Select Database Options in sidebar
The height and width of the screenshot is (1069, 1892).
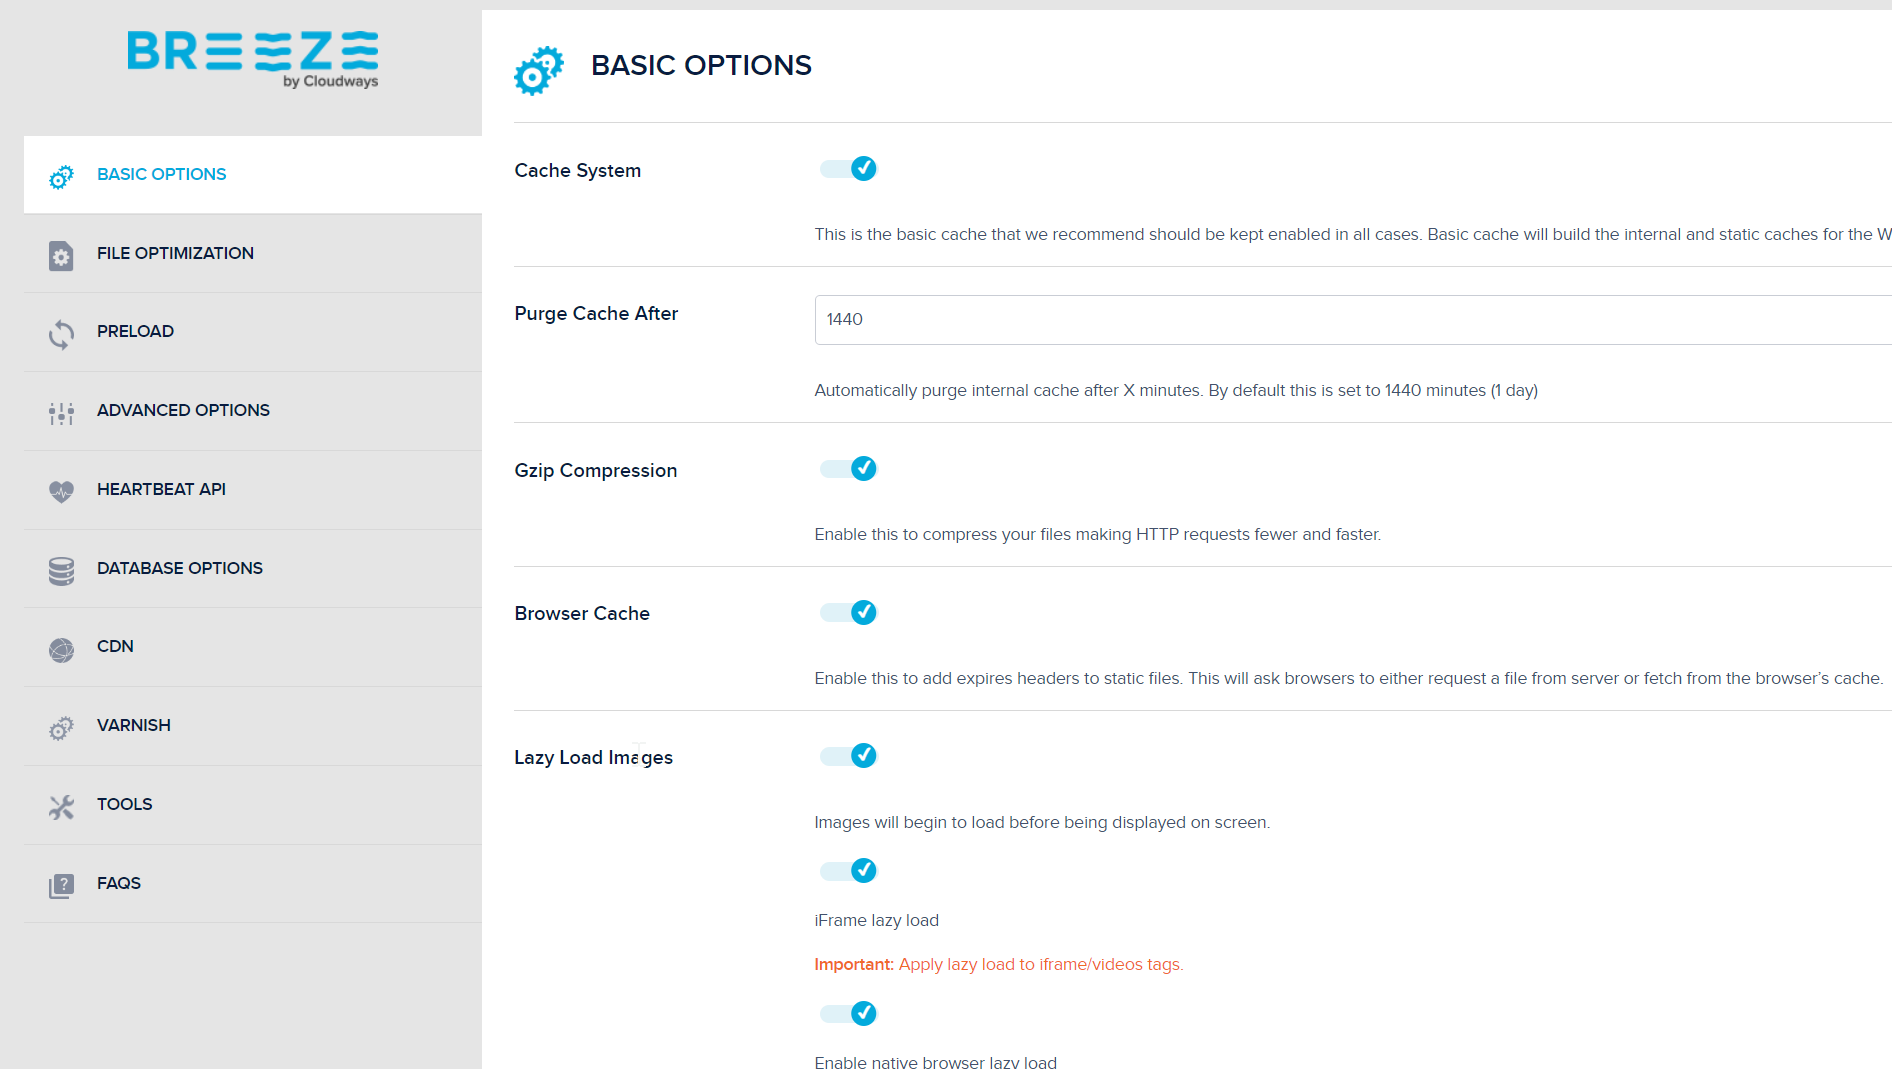(253, 568)
